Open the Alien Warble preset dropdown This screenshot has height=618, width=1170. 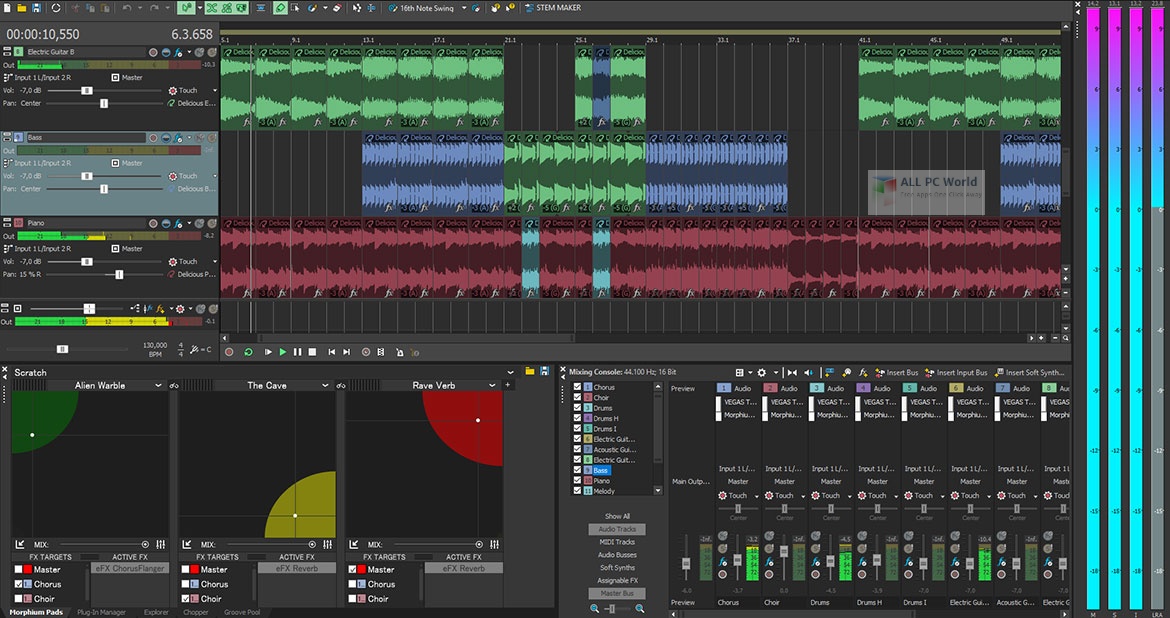tap(158, 385)
